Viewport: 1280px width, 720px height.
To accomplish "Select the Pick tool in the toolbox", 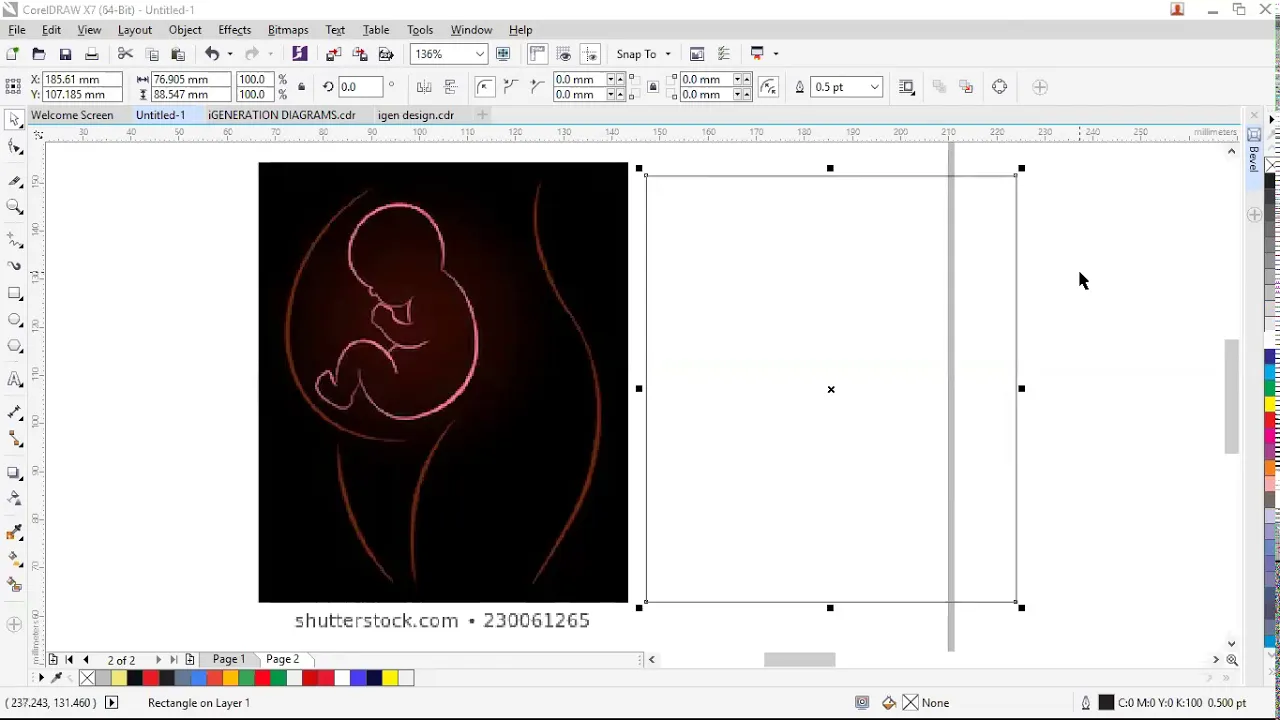I will pyautogui.click(x=14, y=120).
